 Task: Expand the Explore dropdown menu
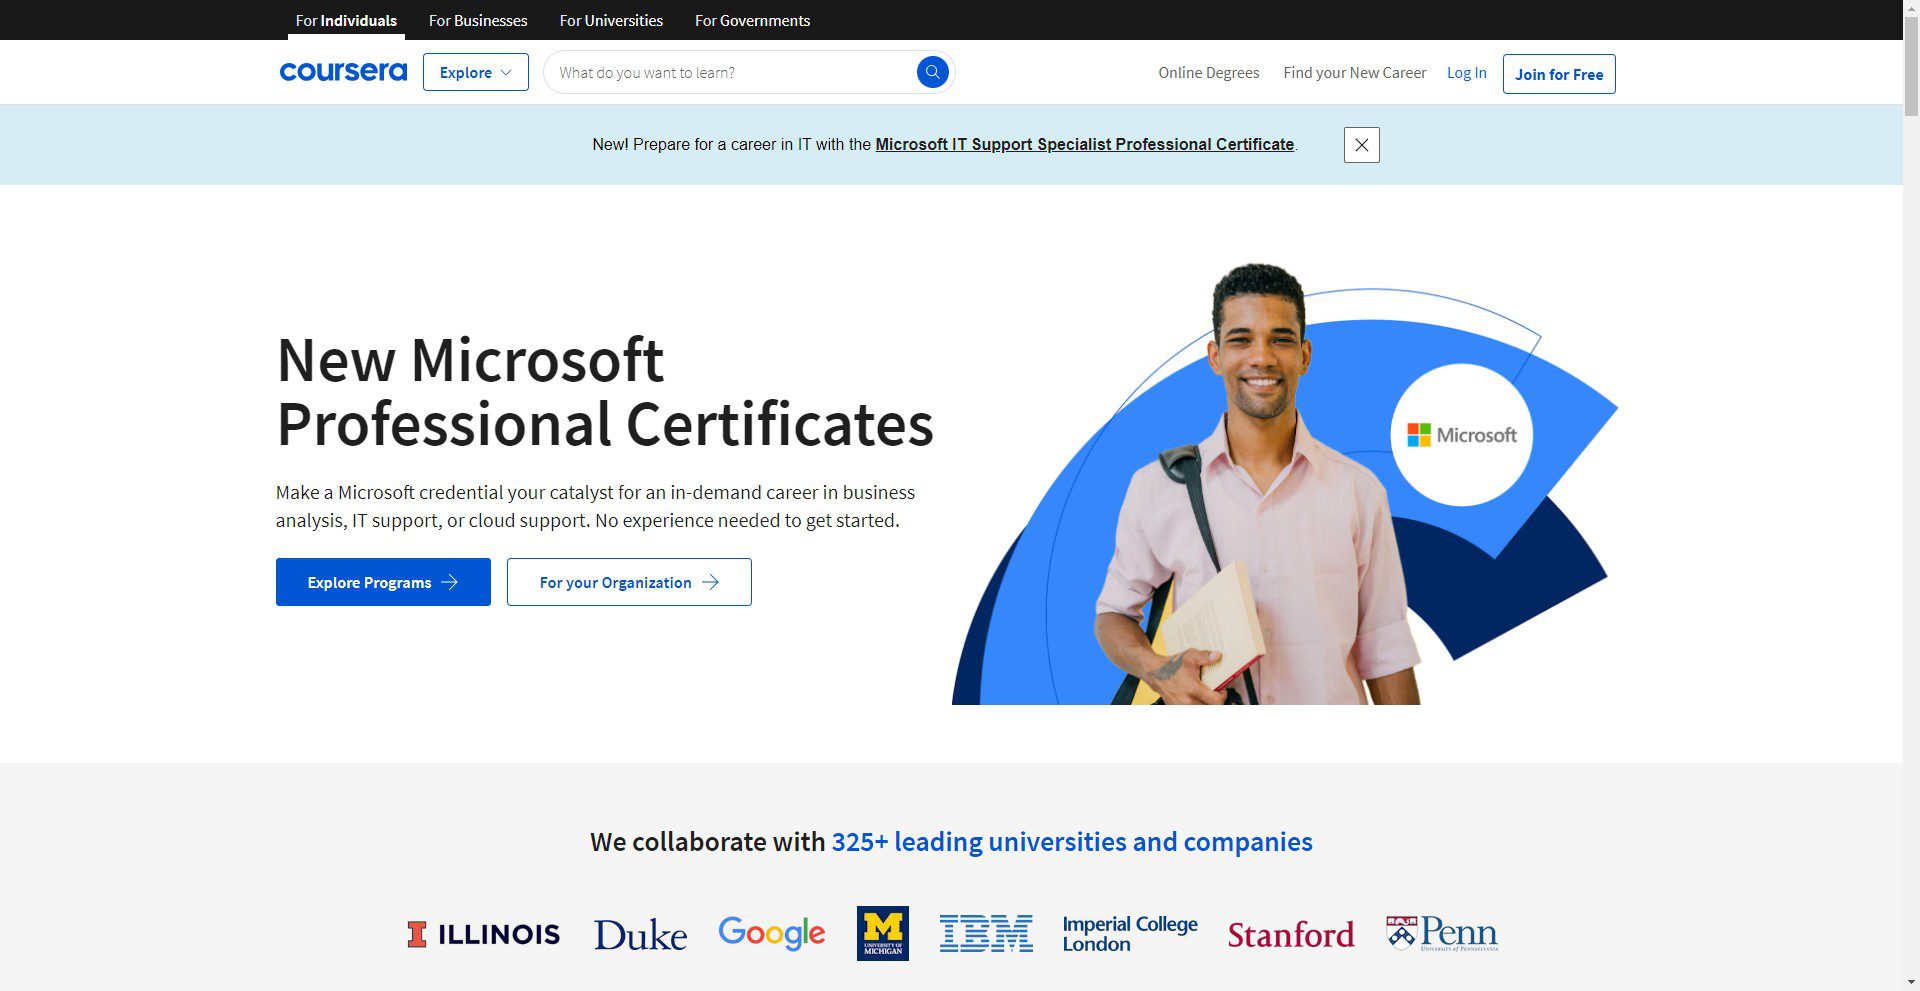pyautogui.click(x=475, y=72)
